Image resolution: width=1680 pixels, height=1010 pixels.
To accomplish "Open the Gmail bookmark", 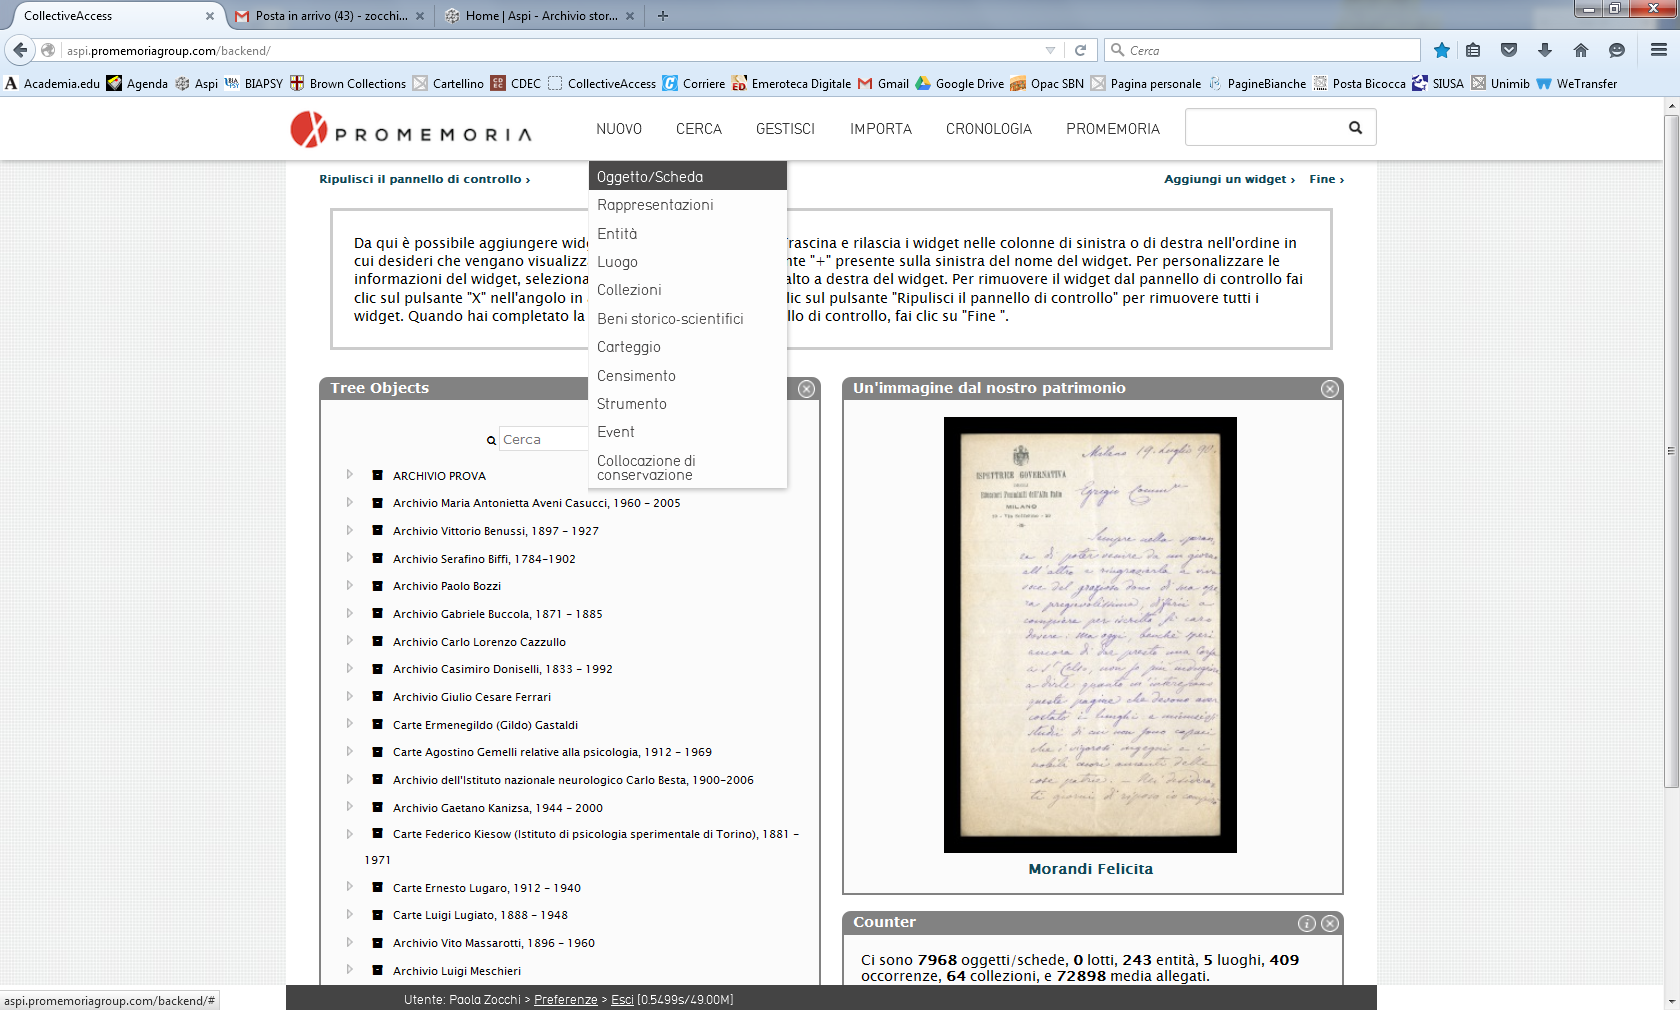I will 884,84.
